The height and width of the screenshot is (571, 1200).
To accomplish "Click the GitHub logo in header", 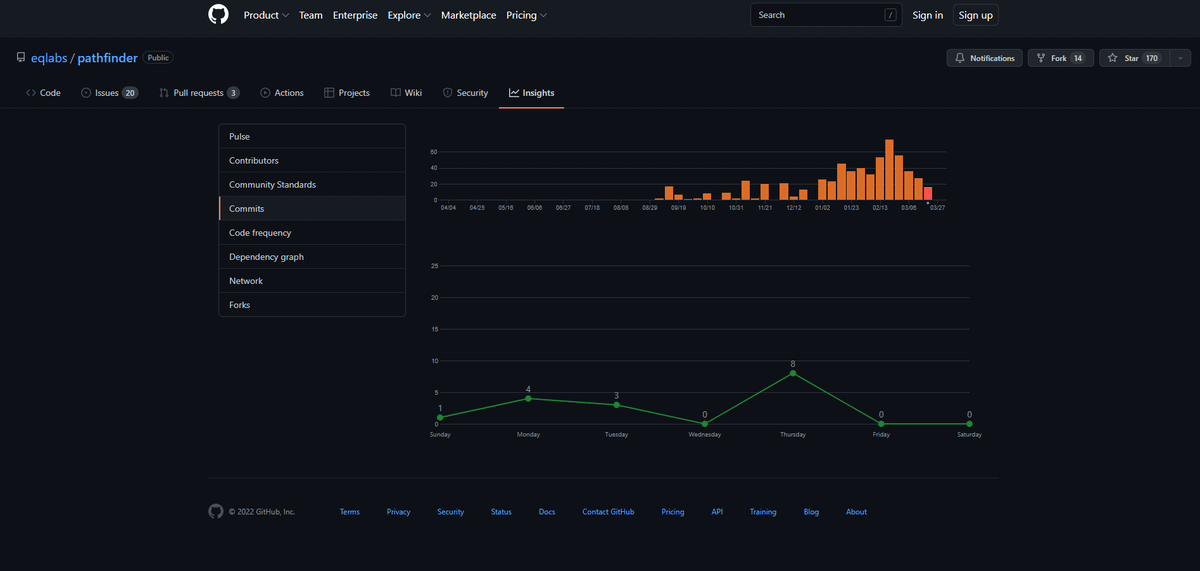I will [218, 15].
